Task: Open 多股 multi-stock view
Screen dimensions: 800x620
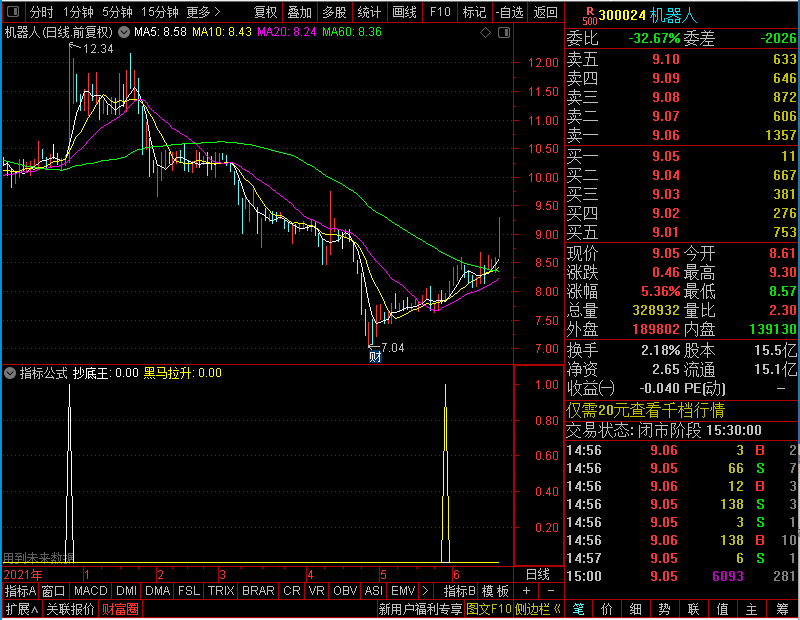Action: tap(334, 12)
